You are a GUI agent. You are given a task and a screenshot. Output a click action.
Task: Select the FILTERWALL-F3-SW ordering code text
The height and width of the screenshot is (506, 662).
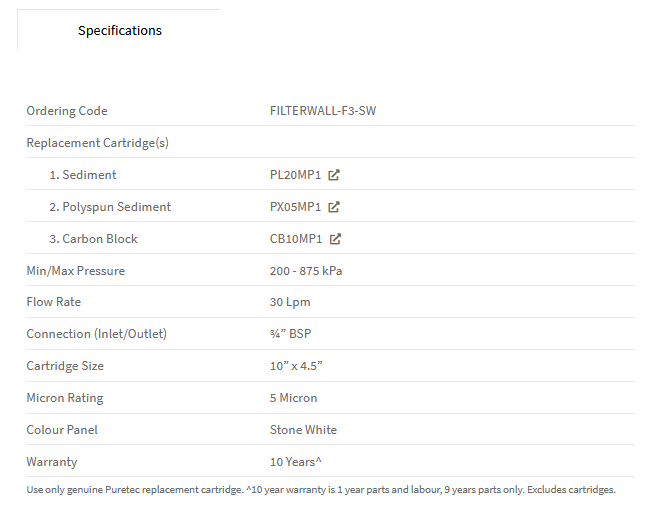click(323, 111)
